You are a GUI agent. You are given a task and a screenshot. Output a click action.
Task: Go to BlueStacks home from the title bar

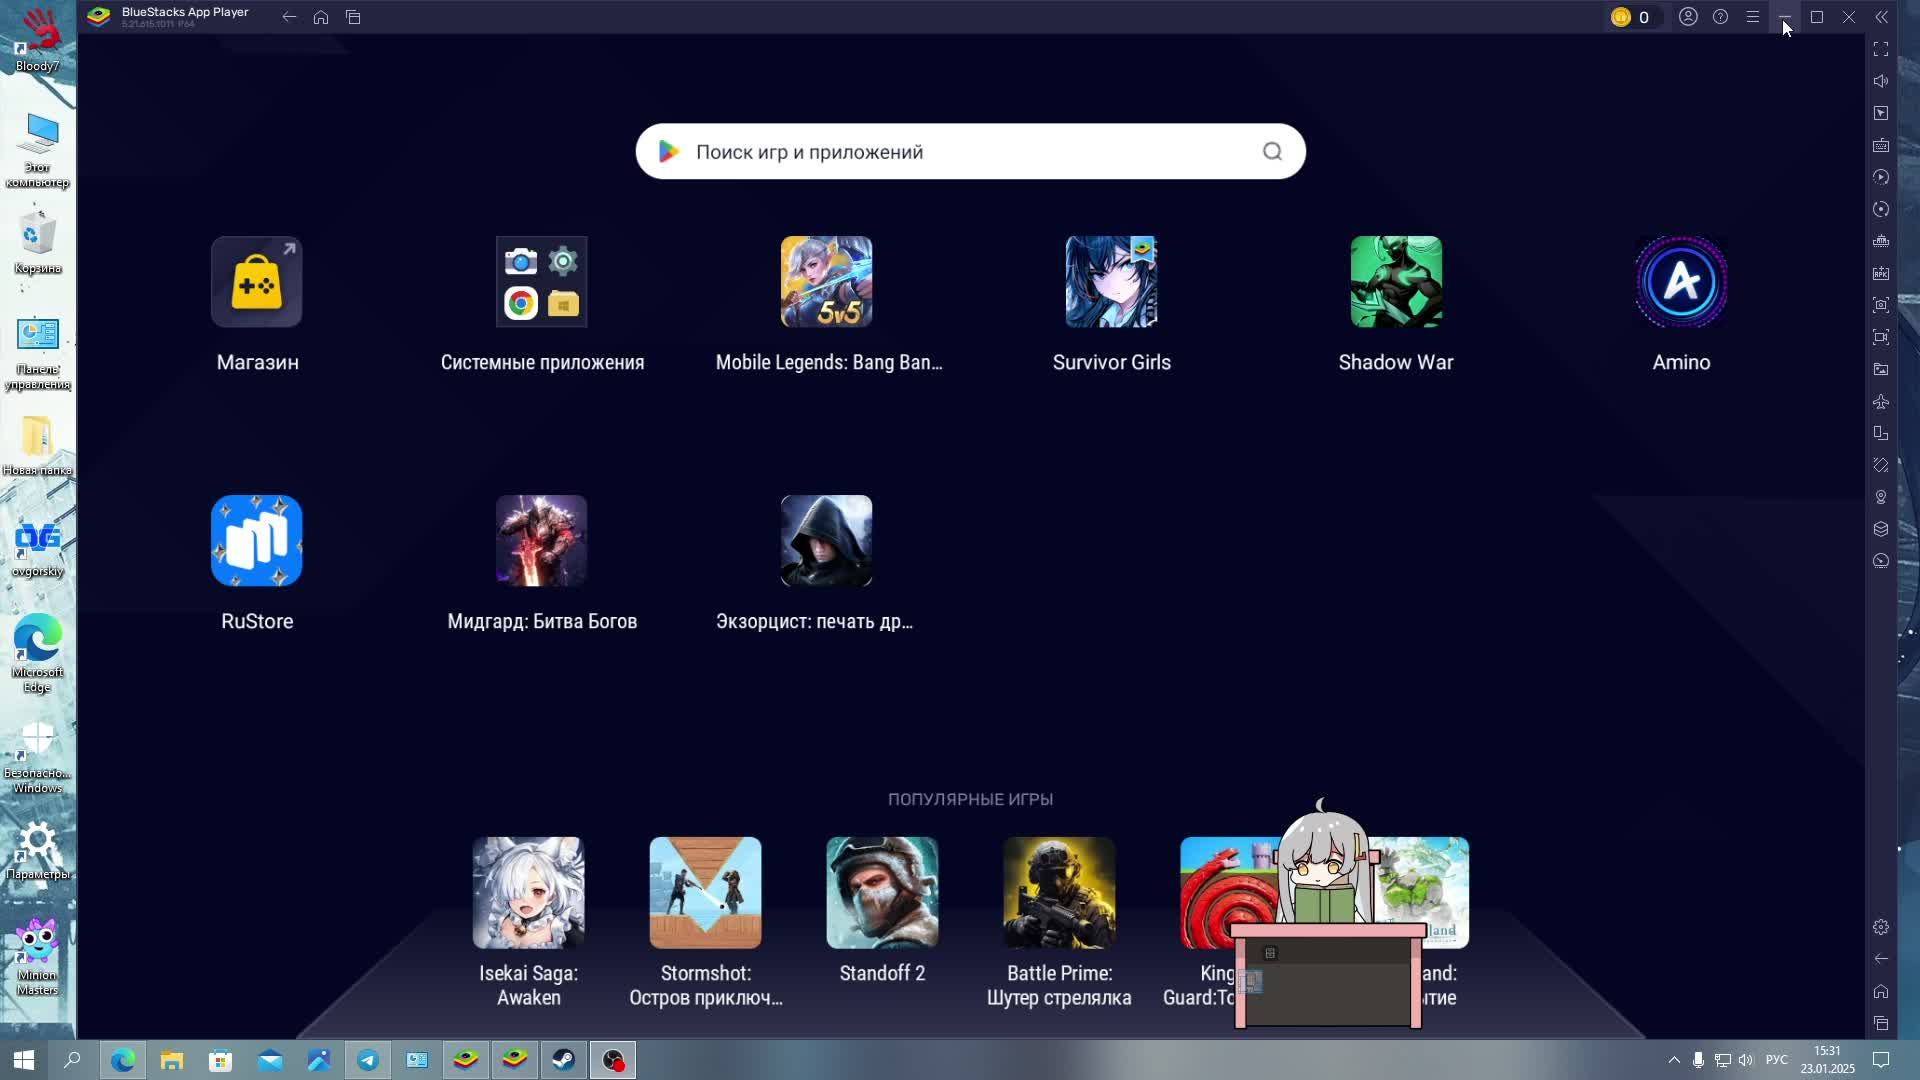[x=321, y=17]
